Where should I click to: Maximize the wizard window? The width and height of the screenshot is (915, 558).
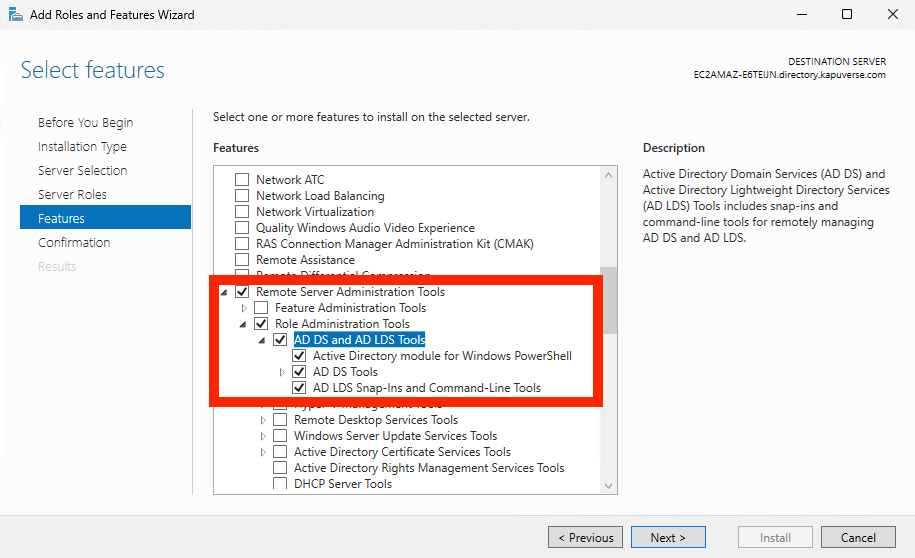click(x=847, y=15)
